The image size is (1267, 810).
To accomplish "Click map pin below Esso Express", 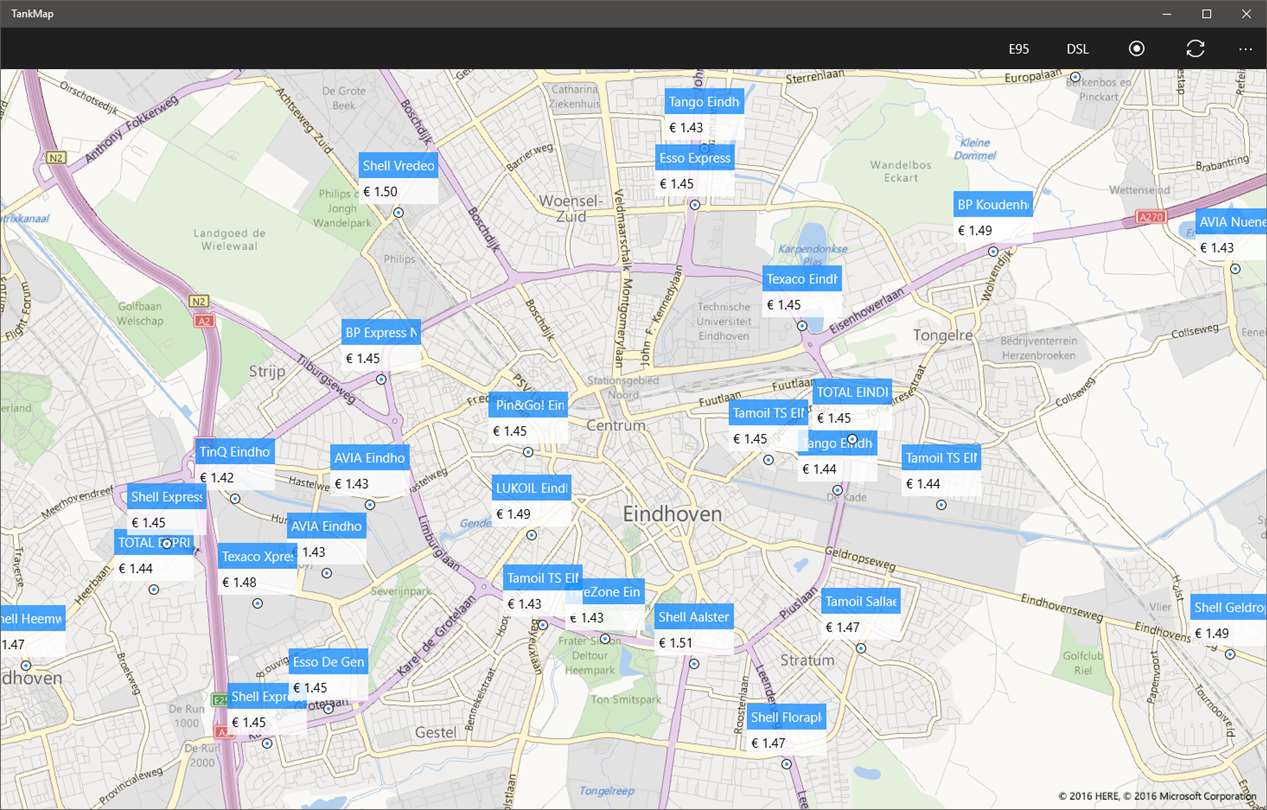I will (695, 204).
